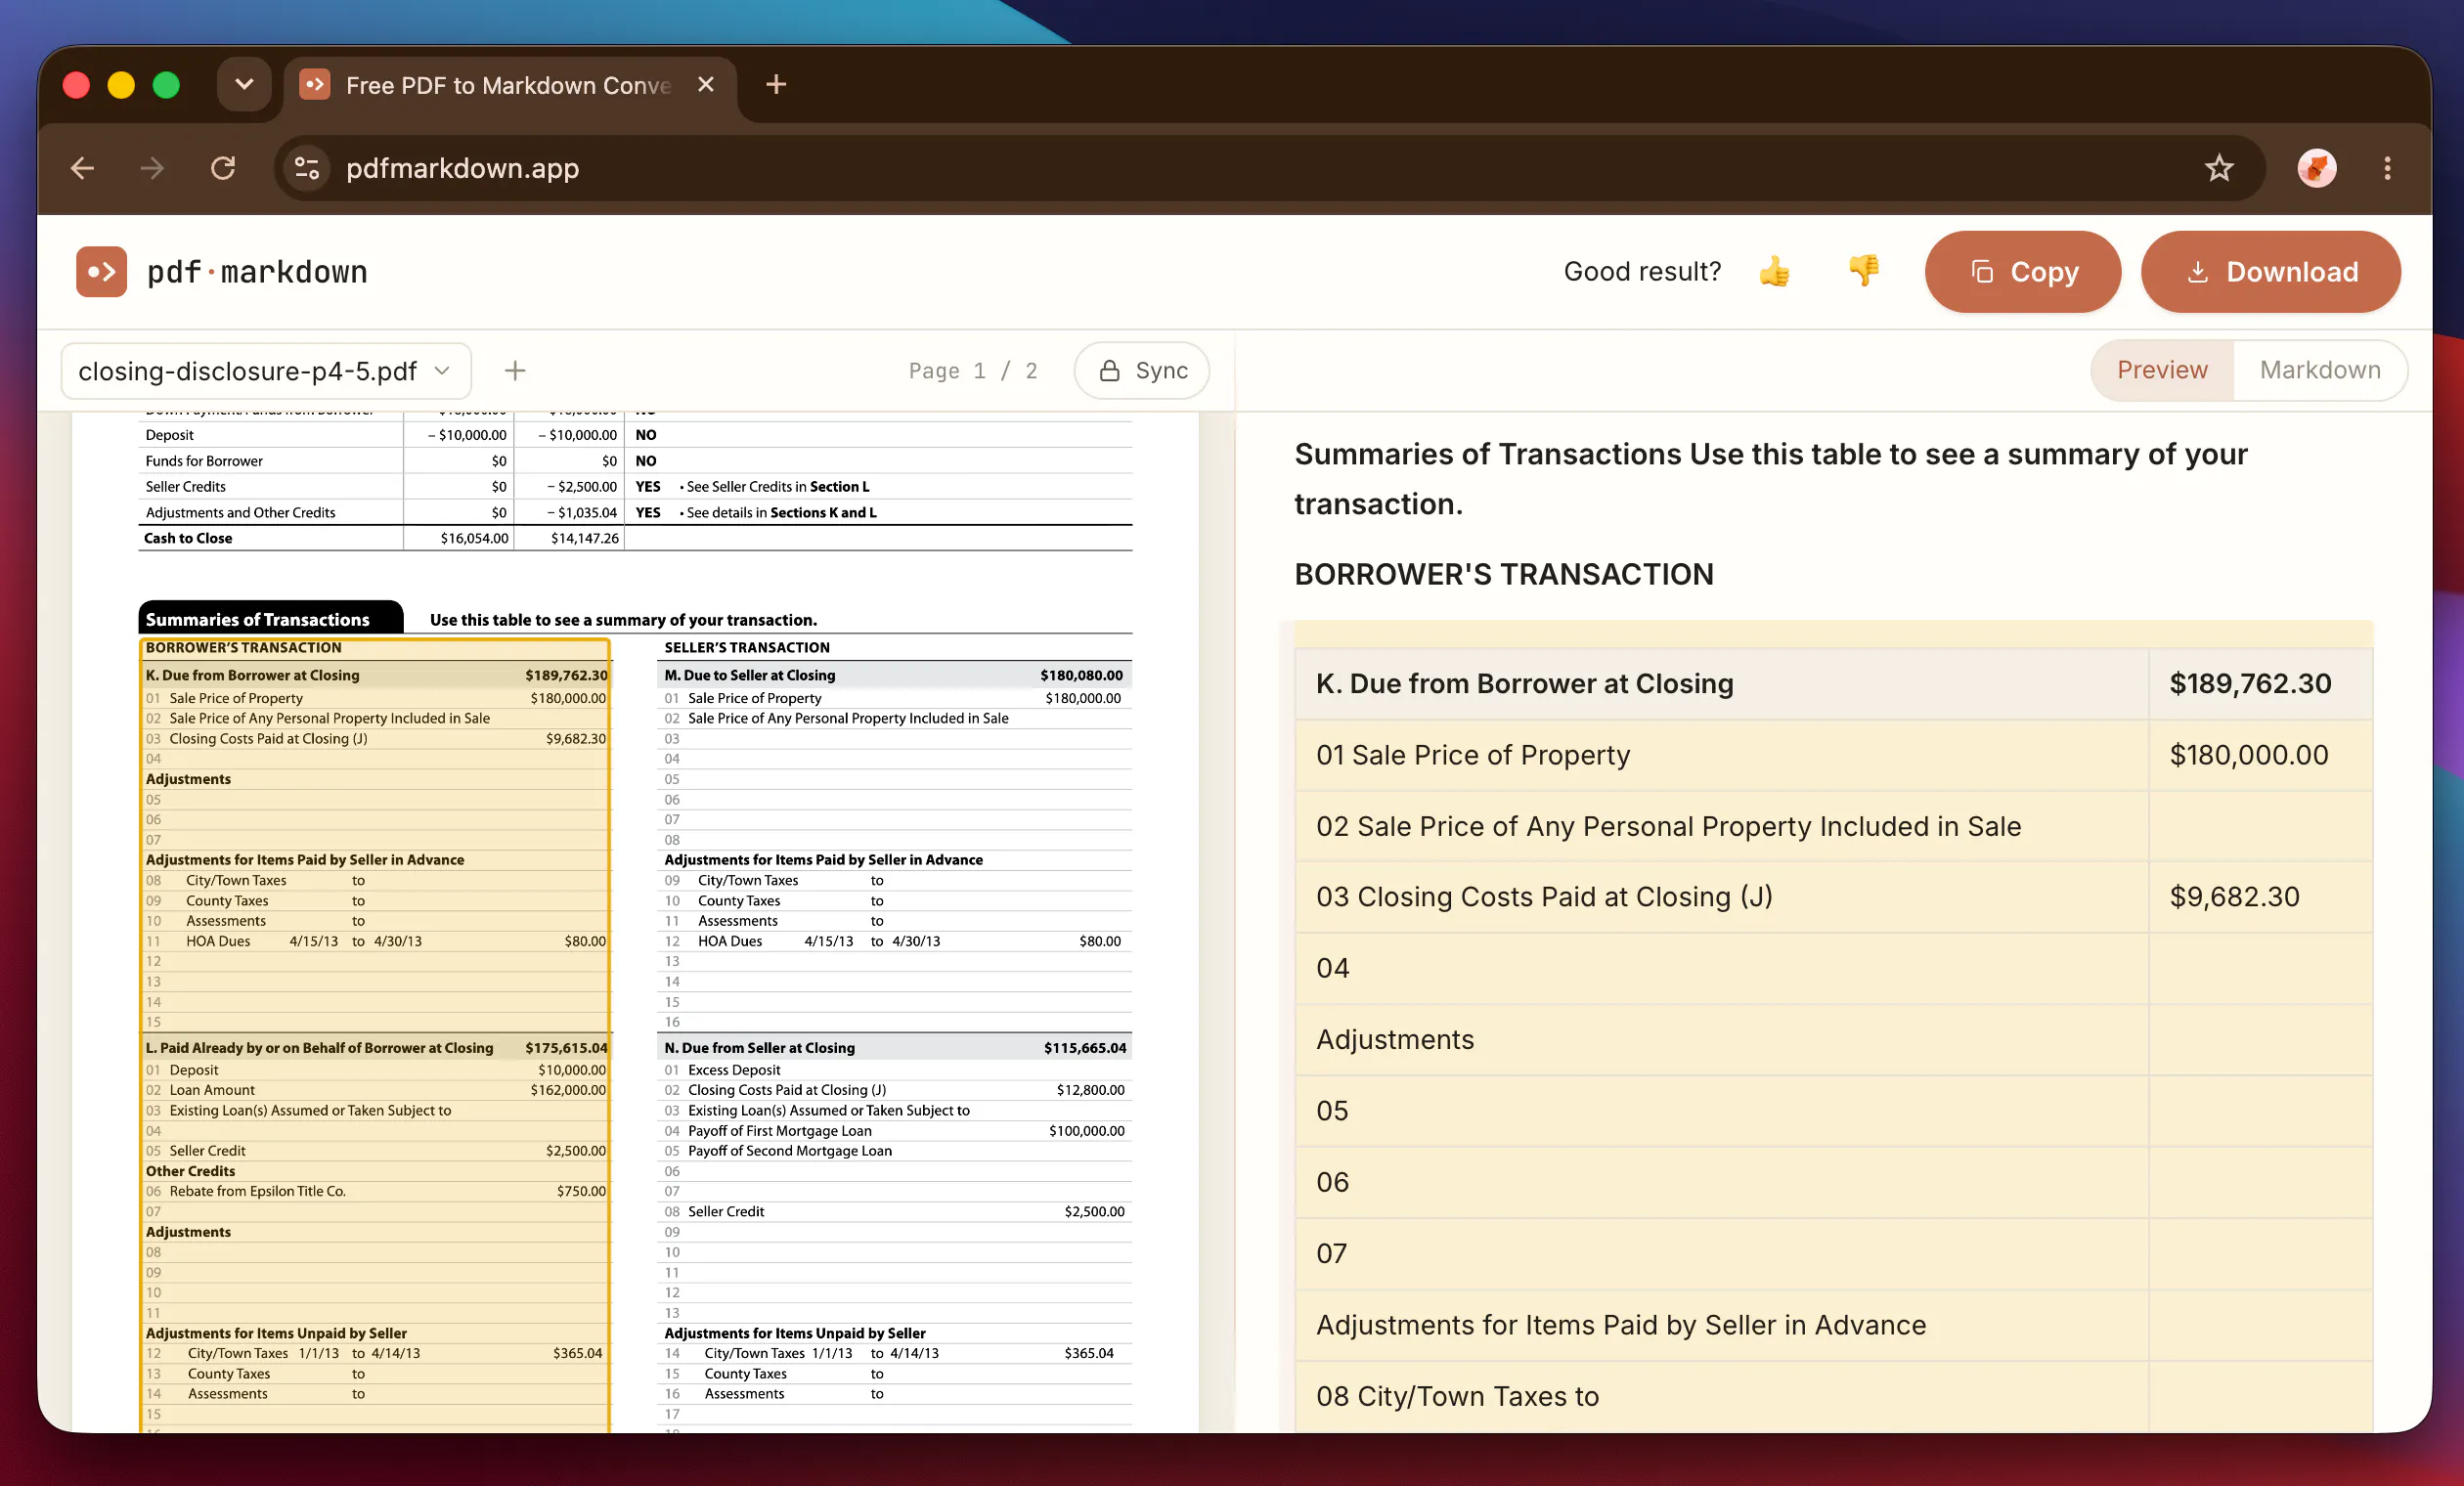Open the browser profile avatar
This screenshot has width=2464, height=1486.
(2316, 168)
